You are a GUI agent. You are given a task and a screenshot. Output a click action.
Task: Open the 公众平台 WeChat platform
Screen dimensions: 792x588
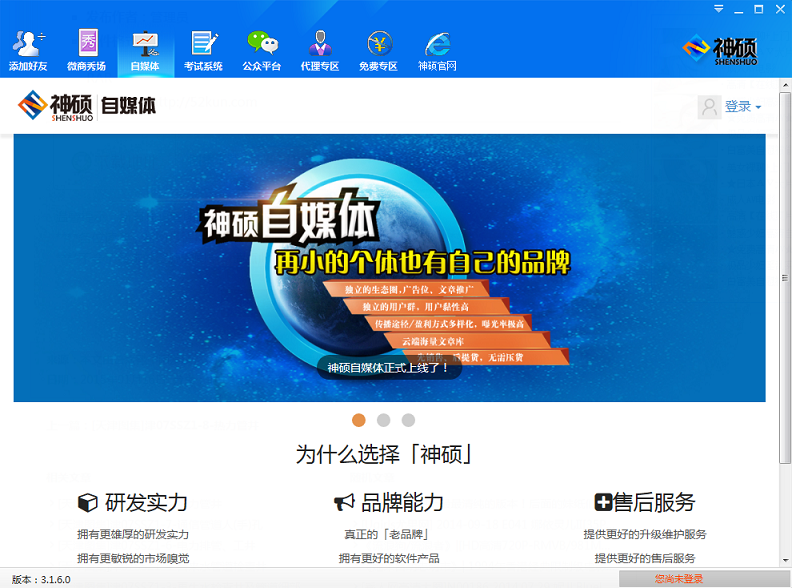tap(262, 50)
